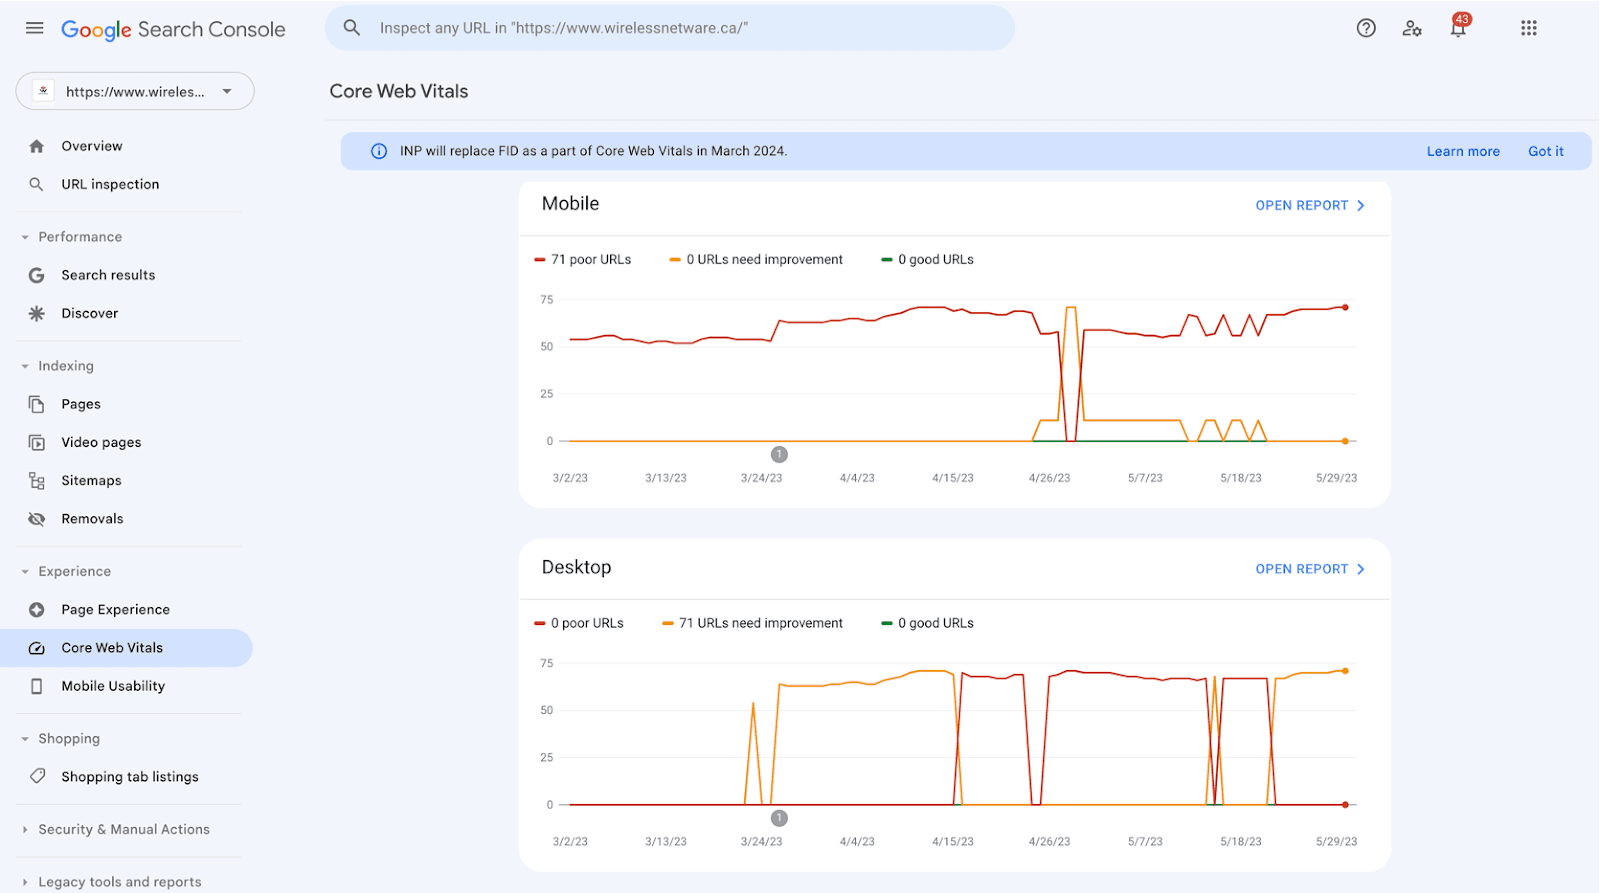Click the Removals eye-slash icon
Viewport: 1600px width, 893px height.
pyautogui.click(x=37, y=519)
